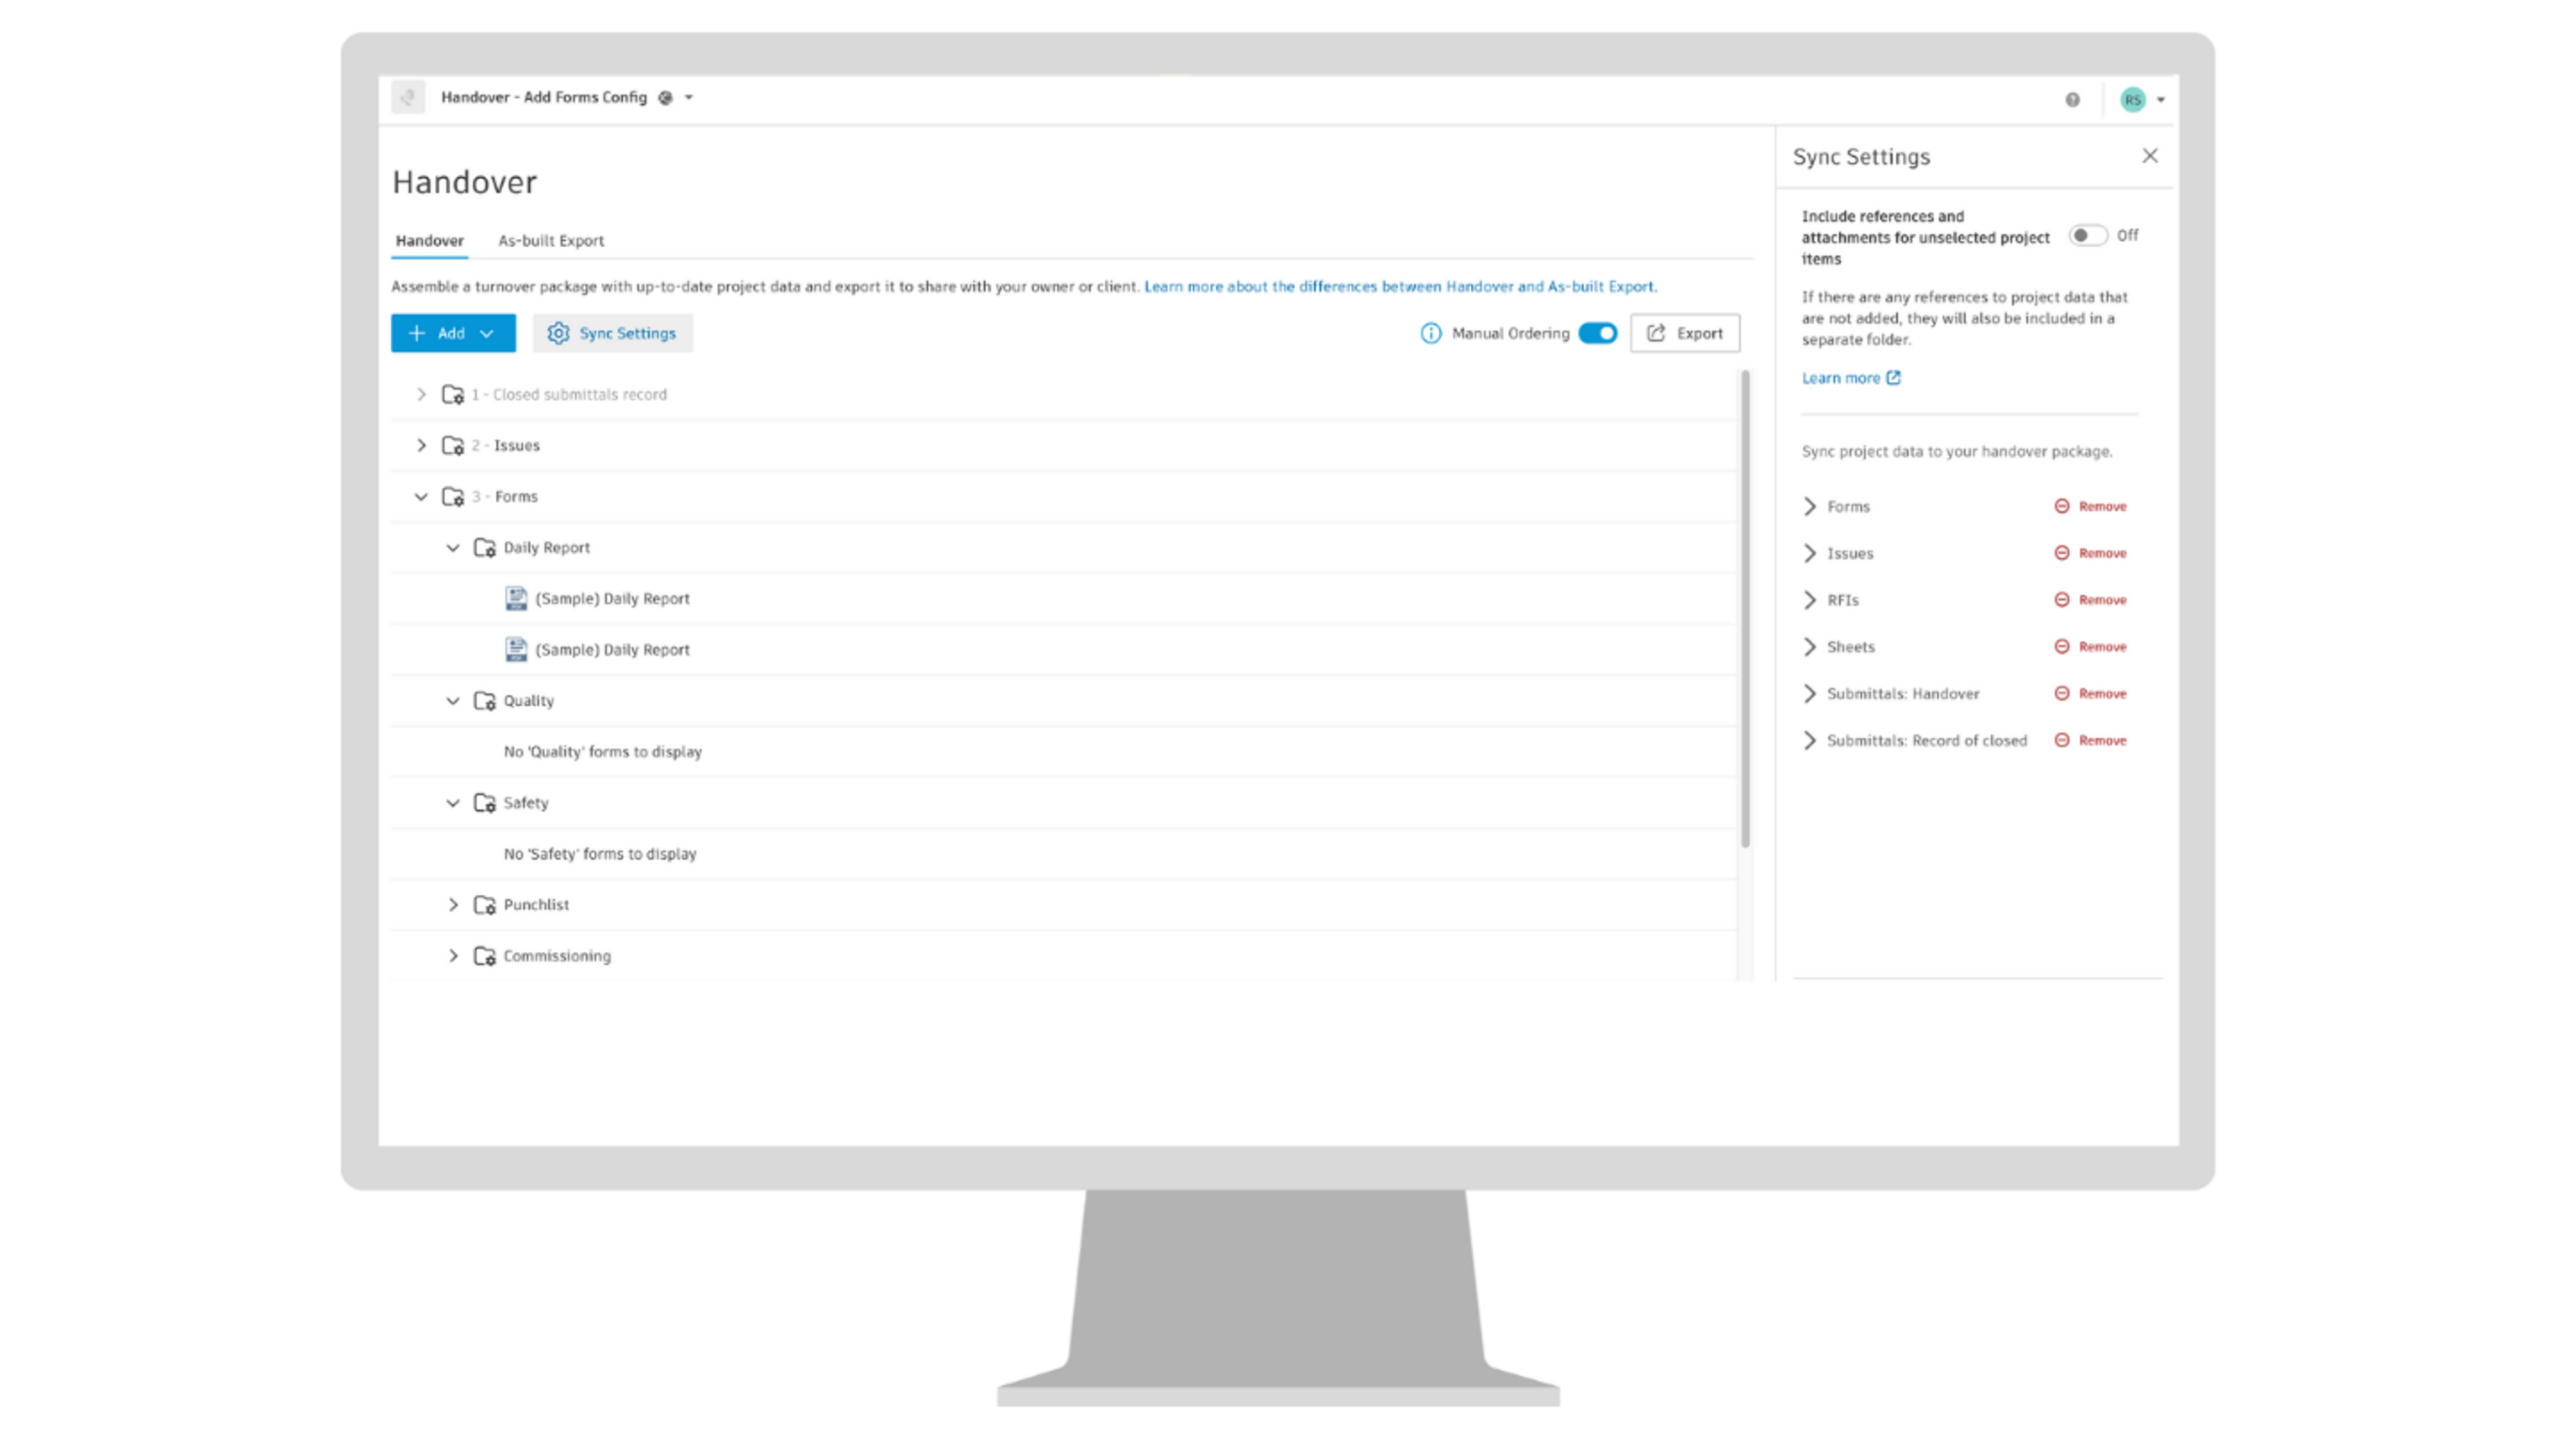
Task: Enable include references and attachments toggle
Action: coord(2088,235)
